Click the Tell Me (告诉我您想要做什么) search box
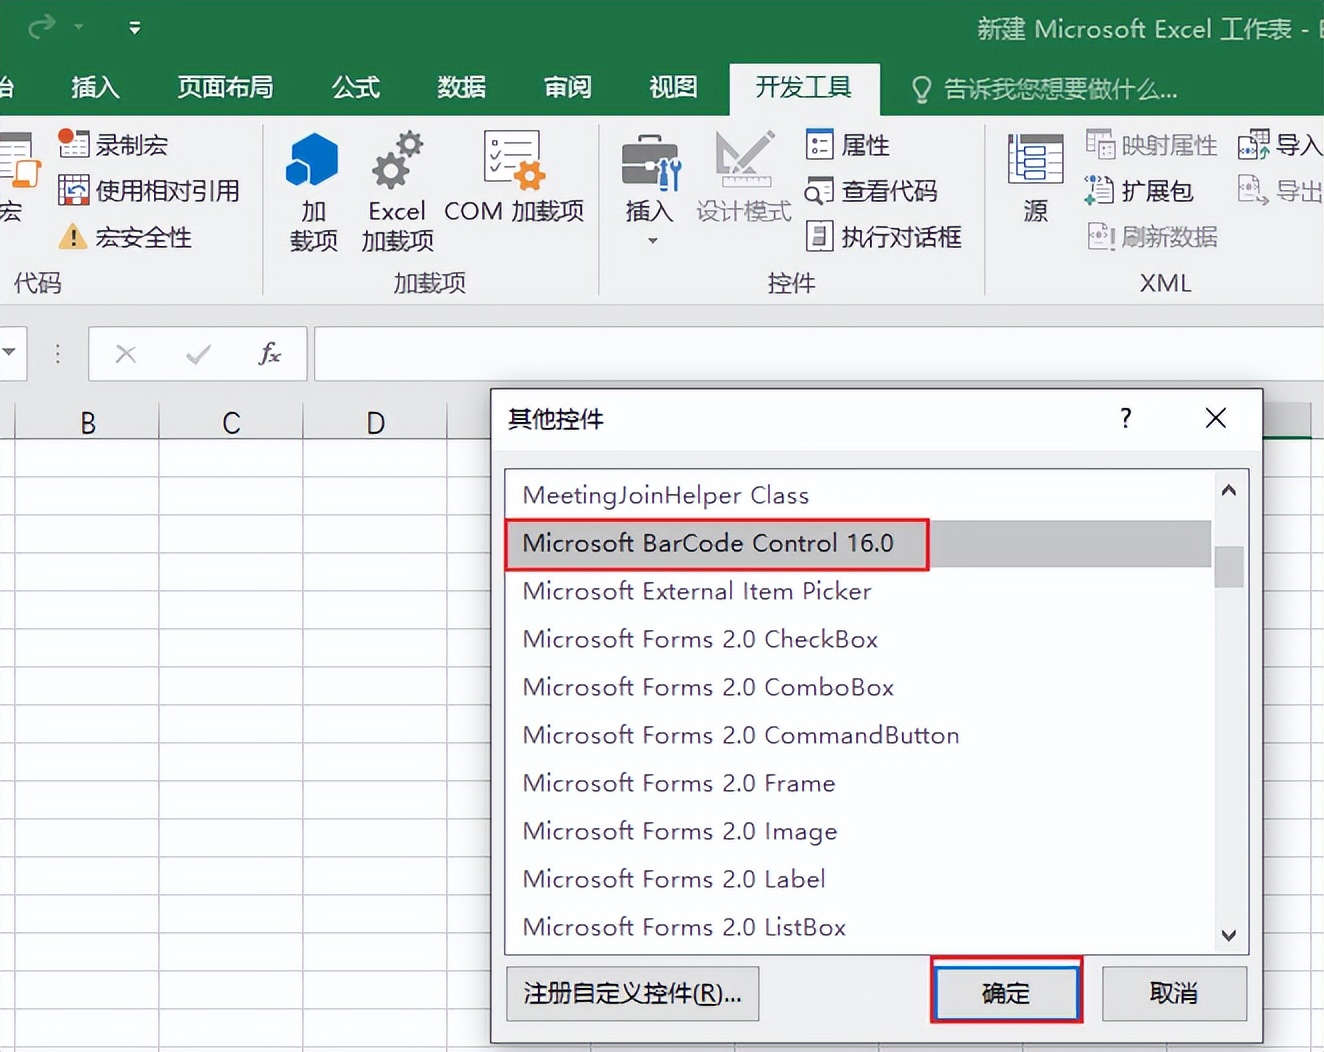This screenshot has width=1324, height=1052. (1045, 90)
